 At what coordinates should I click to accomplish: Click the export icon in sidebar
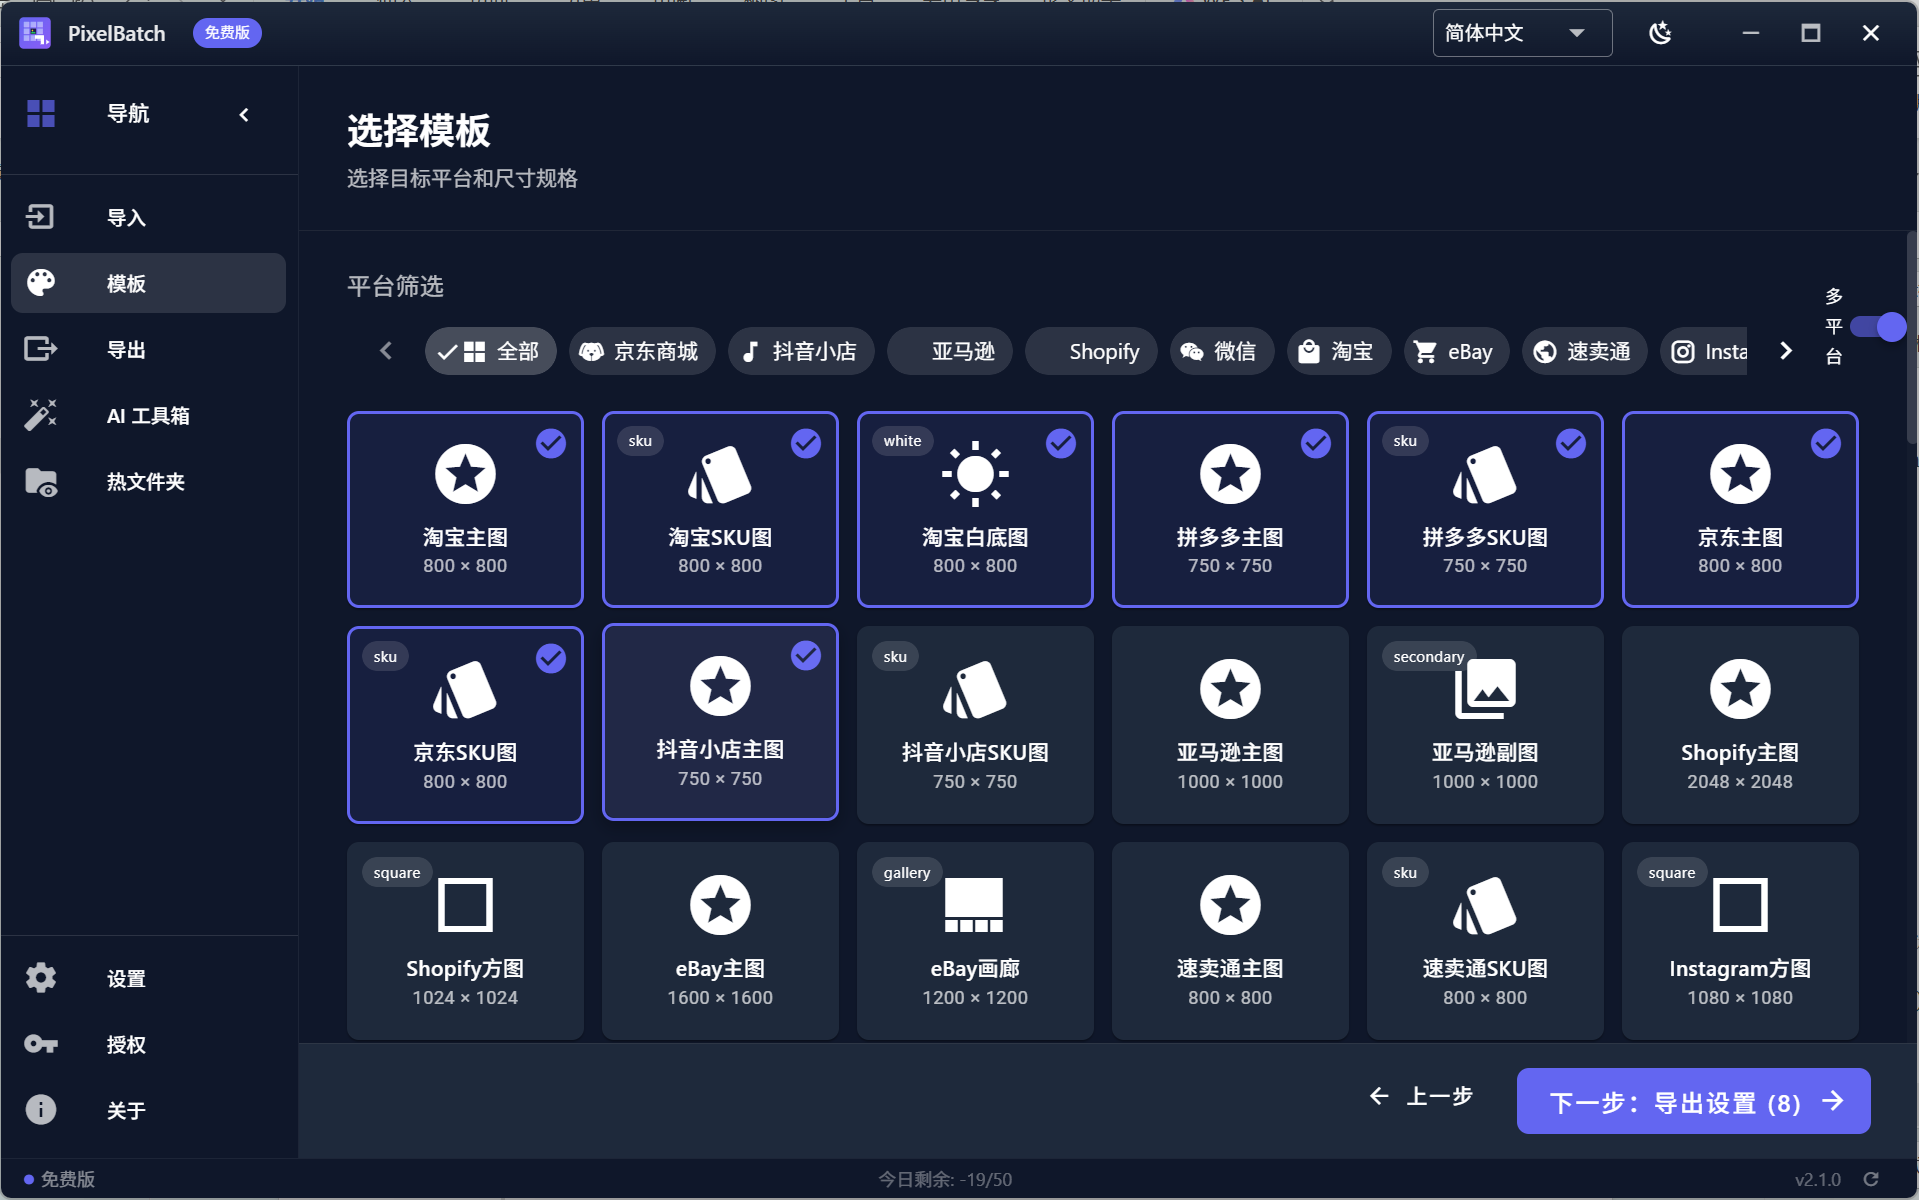coord(41,349)
